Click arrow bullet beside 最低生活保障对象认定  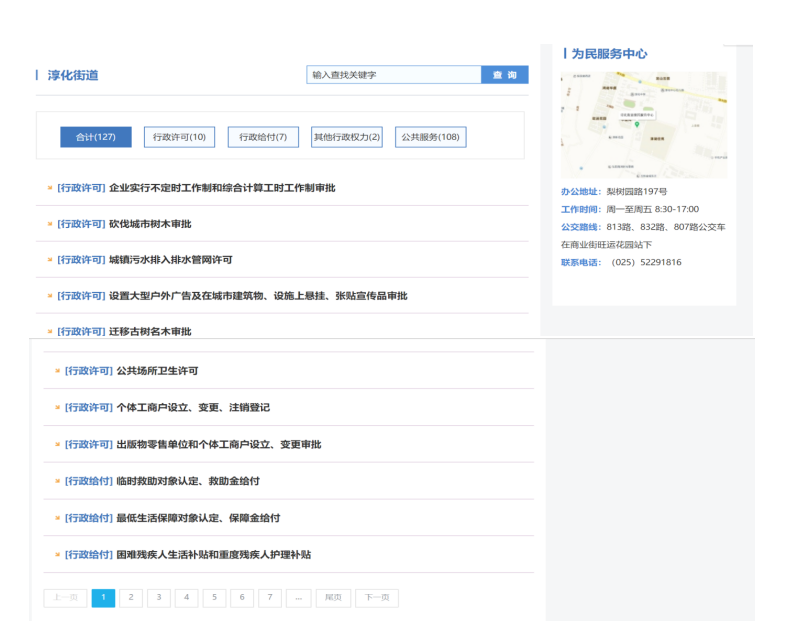pos(58,518)
